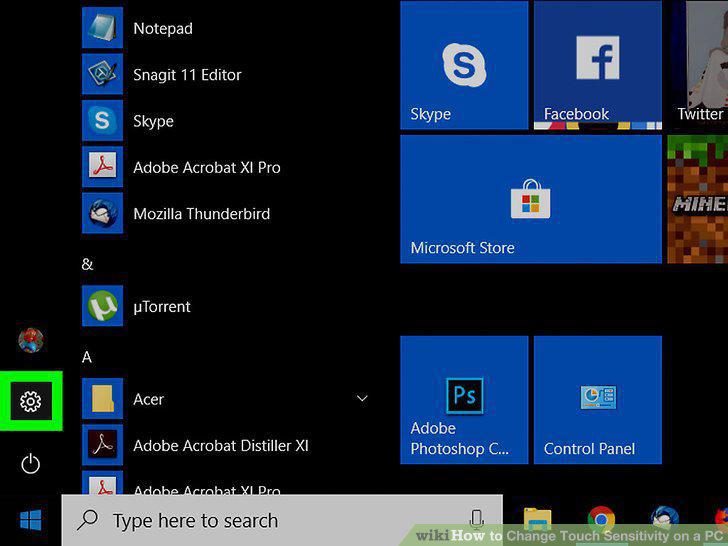Image resolution: width=728 pixels, height=546 pixels.
Task: Open the Twitter tile
Action: pos(699,65)
